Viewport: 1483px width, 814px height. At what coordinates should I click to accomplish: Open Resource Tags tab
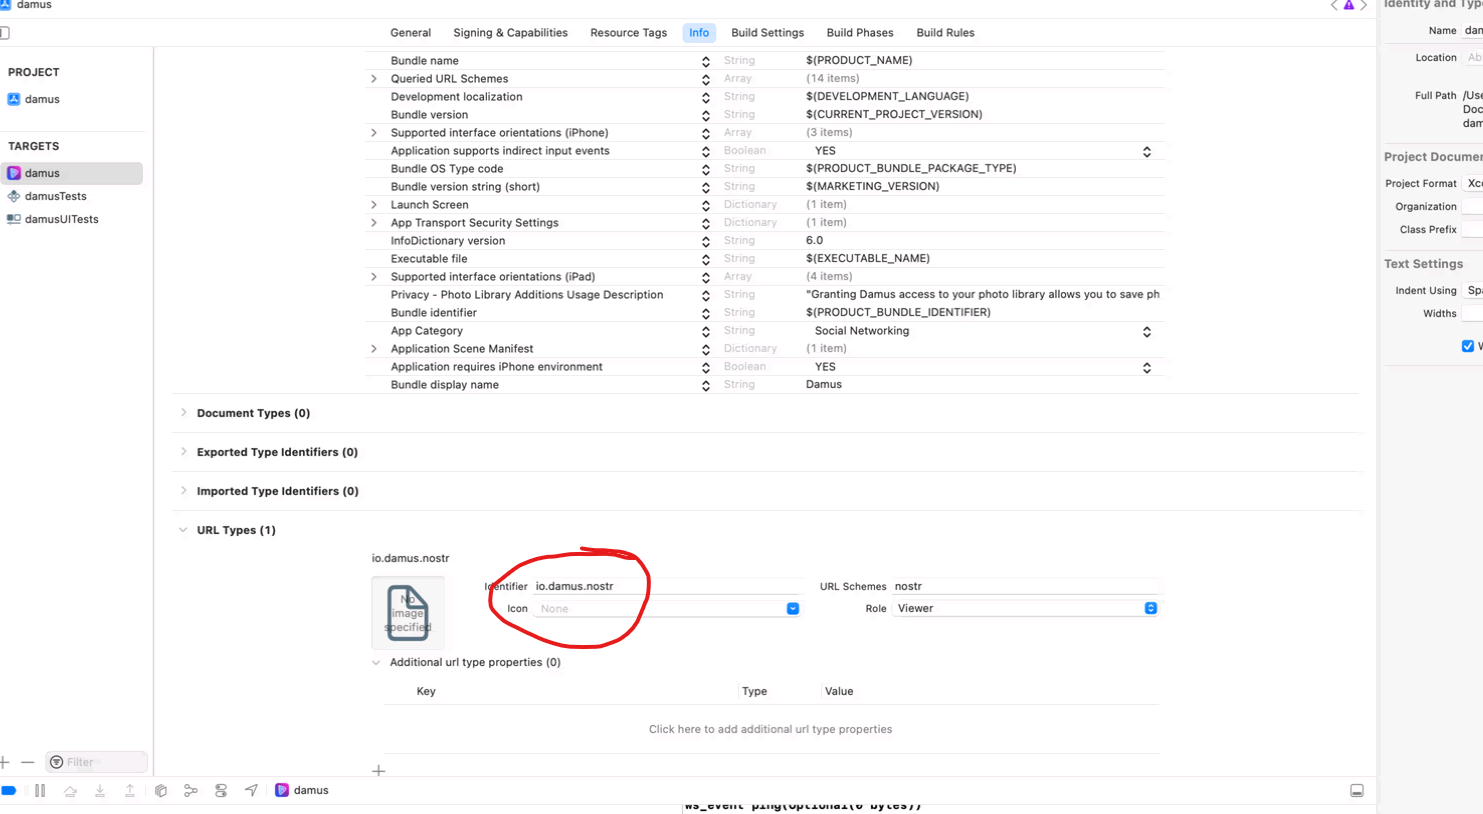click(628, 33)
